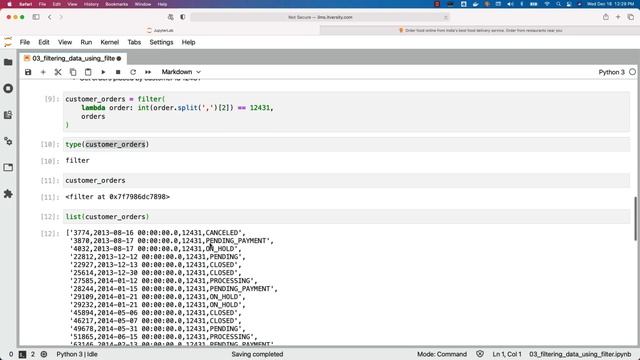Go back with Safari back arrow

[x=50, y=17]
